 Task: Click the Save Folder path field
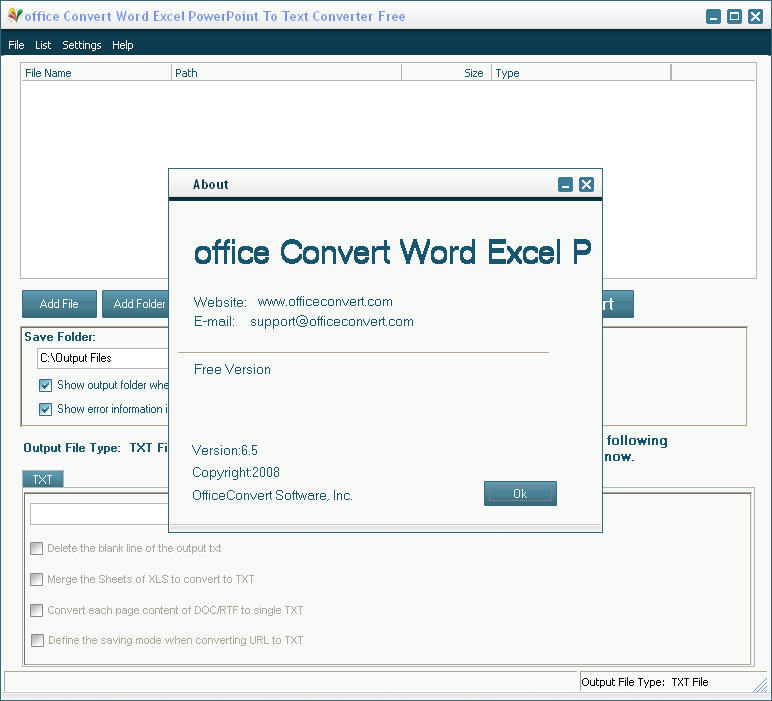(102, 358)
